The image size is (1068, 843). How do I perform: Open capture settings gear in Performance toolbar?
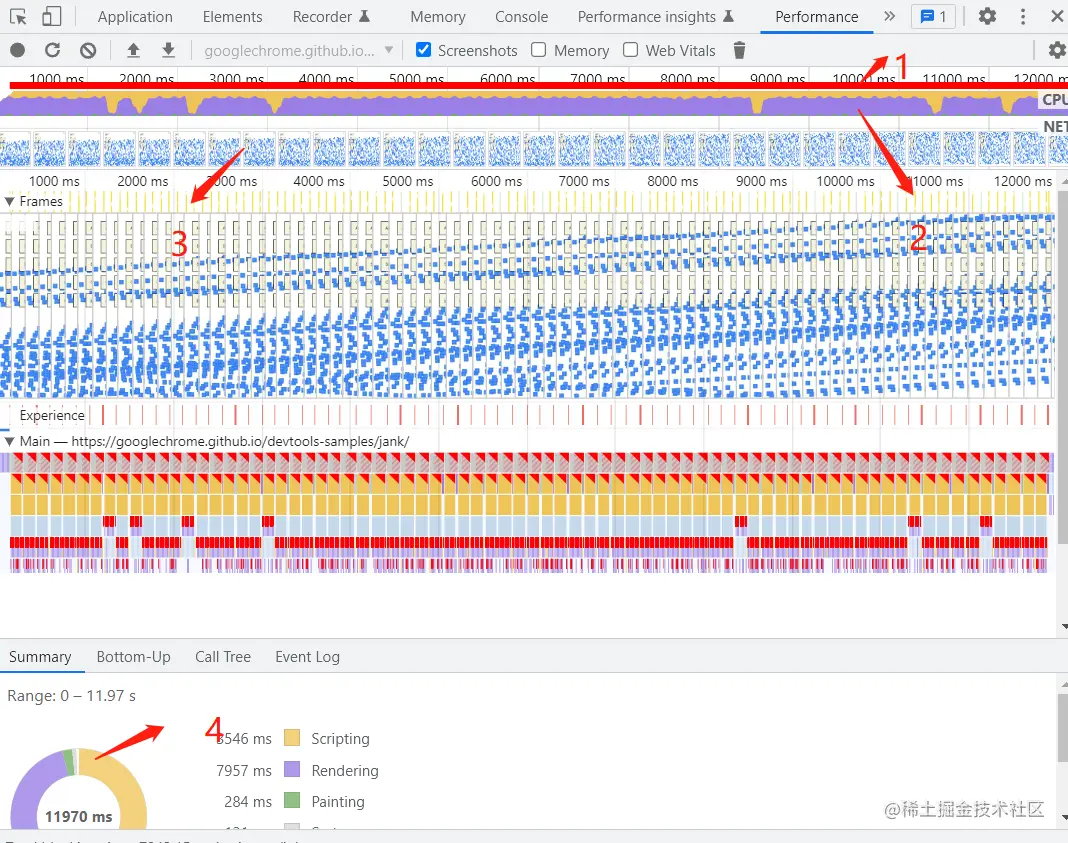click(1056, 50)
